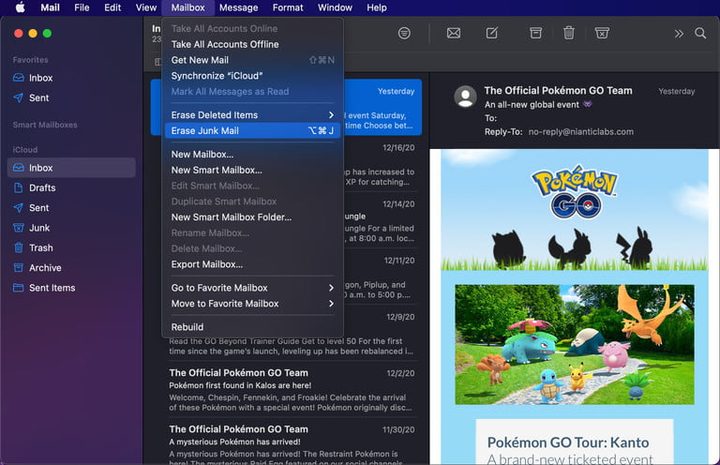Expand Move to Favorite Mailbox submenu
This screenshot has width=720, height=465.
click(x=331, y=303)
